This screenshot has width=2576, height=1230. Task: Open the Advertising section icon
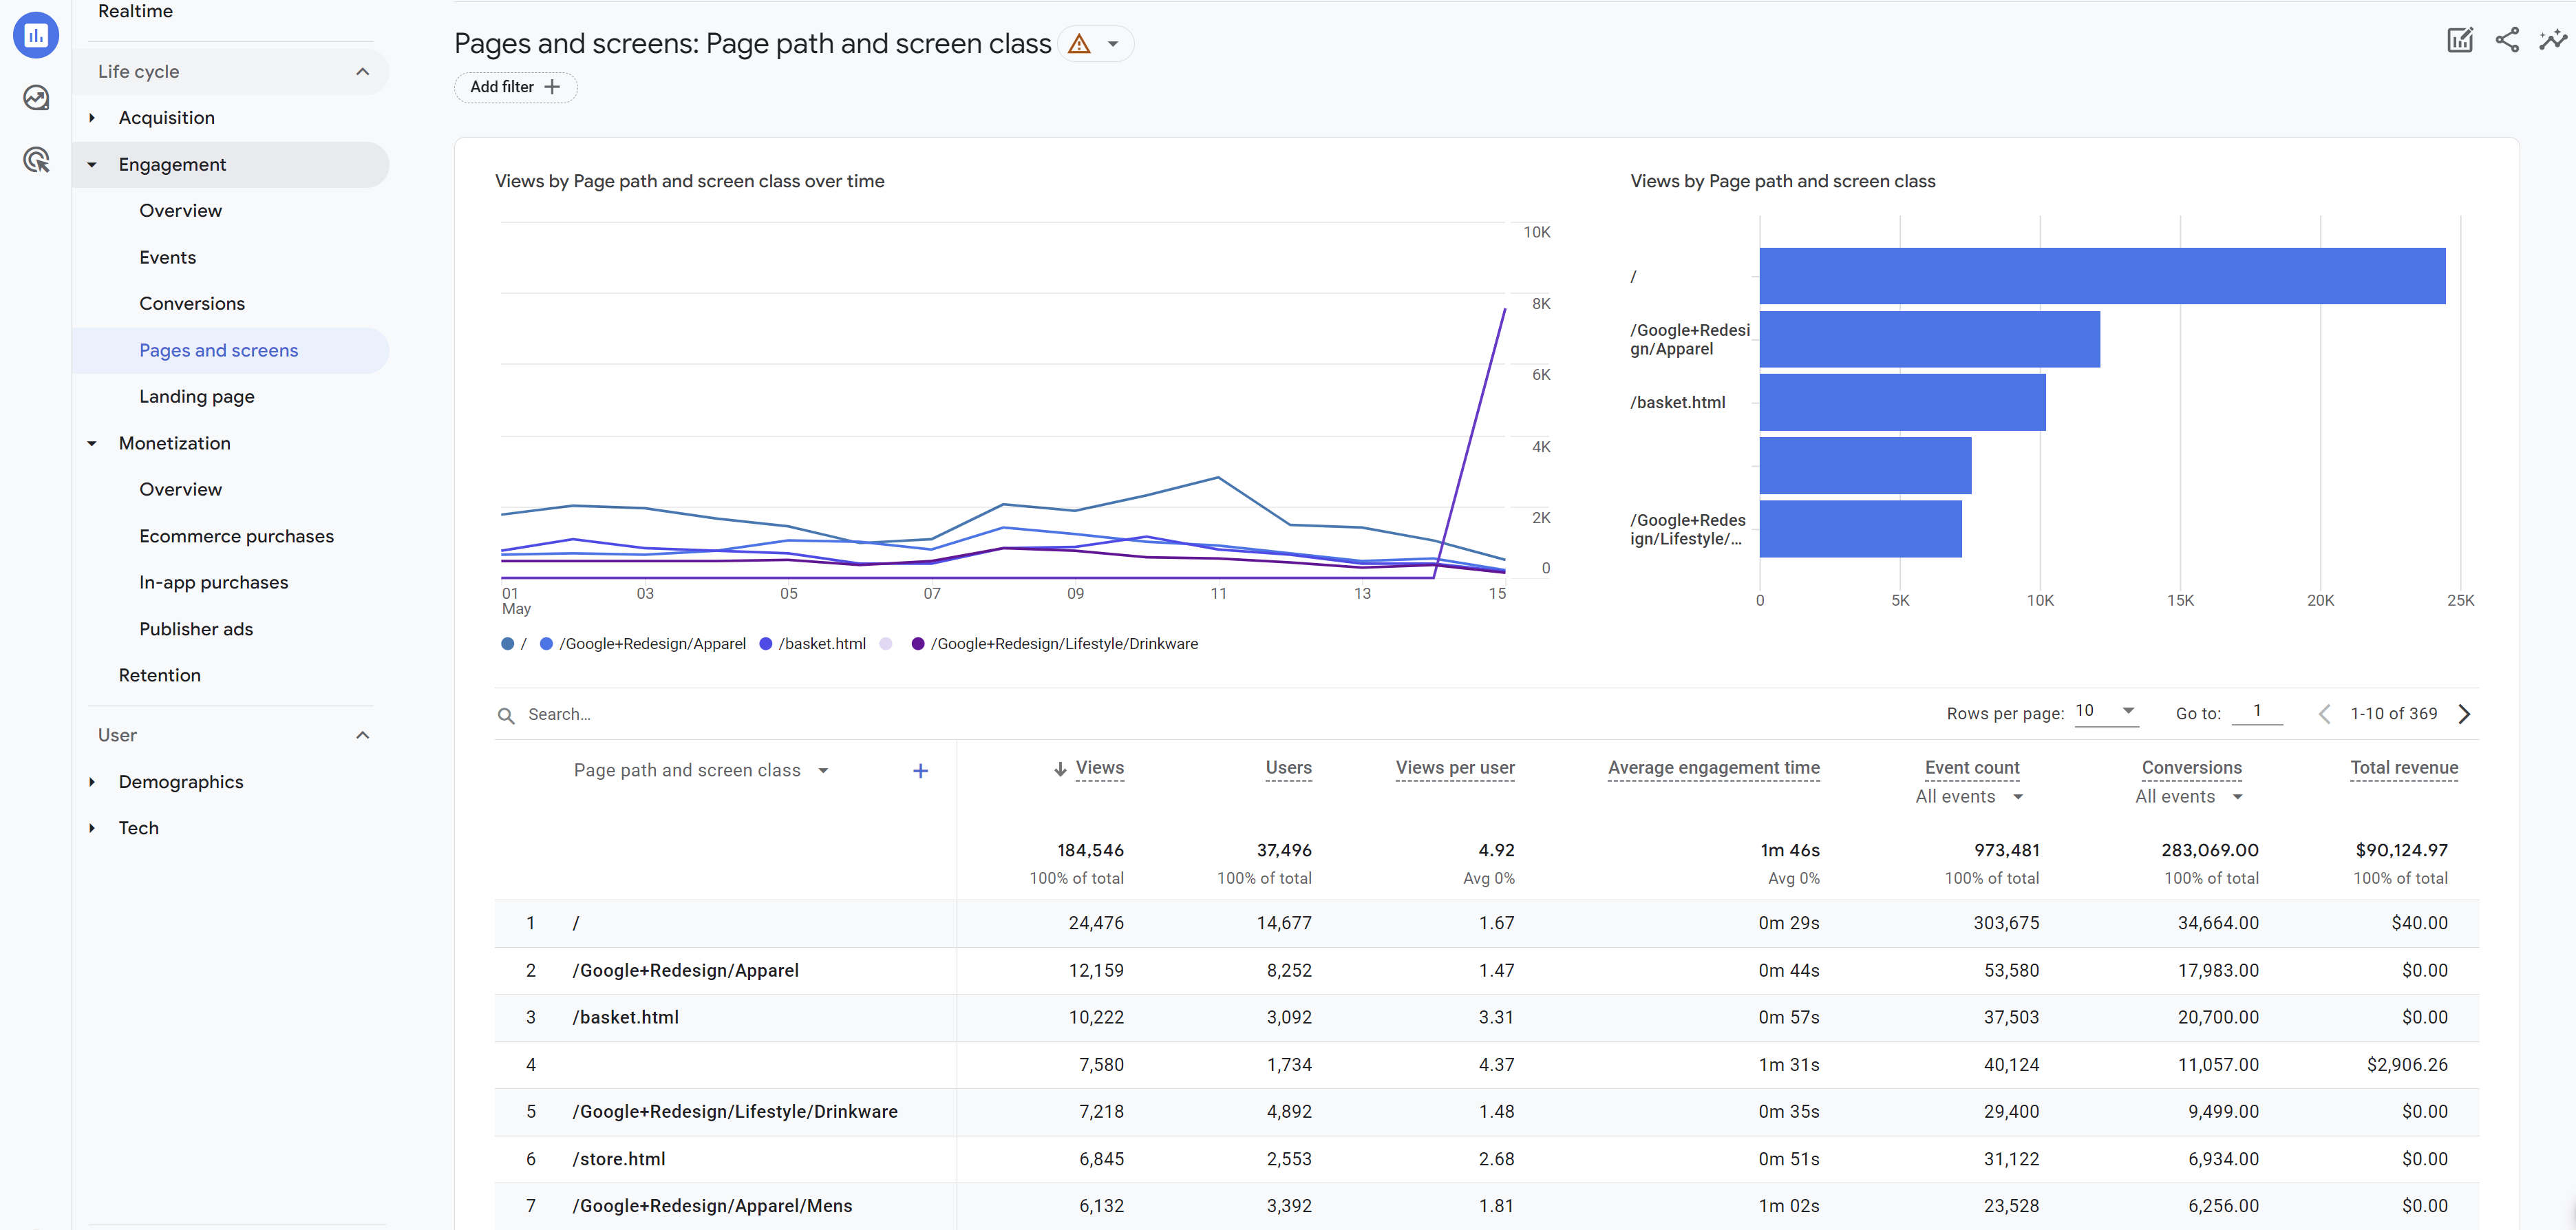click(x=36, y=159)
